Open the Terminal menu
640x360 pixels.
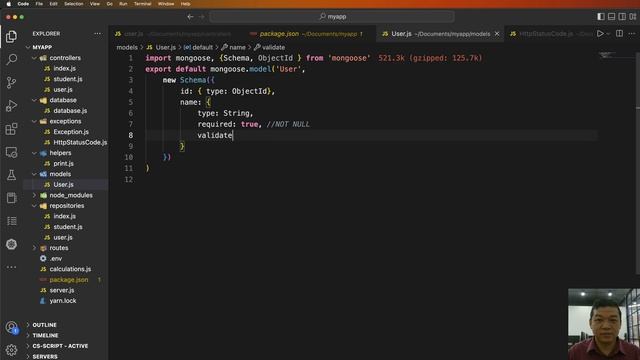point(142,4)
